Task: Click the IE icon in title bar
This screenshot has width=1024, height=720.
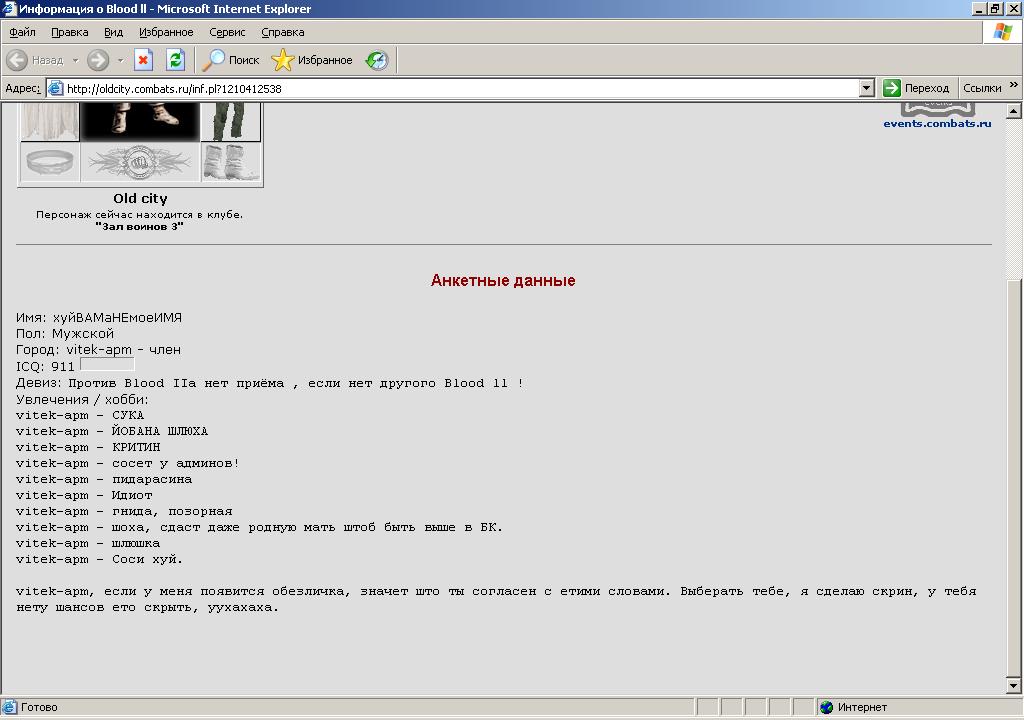Action: [x=8, y=8]
